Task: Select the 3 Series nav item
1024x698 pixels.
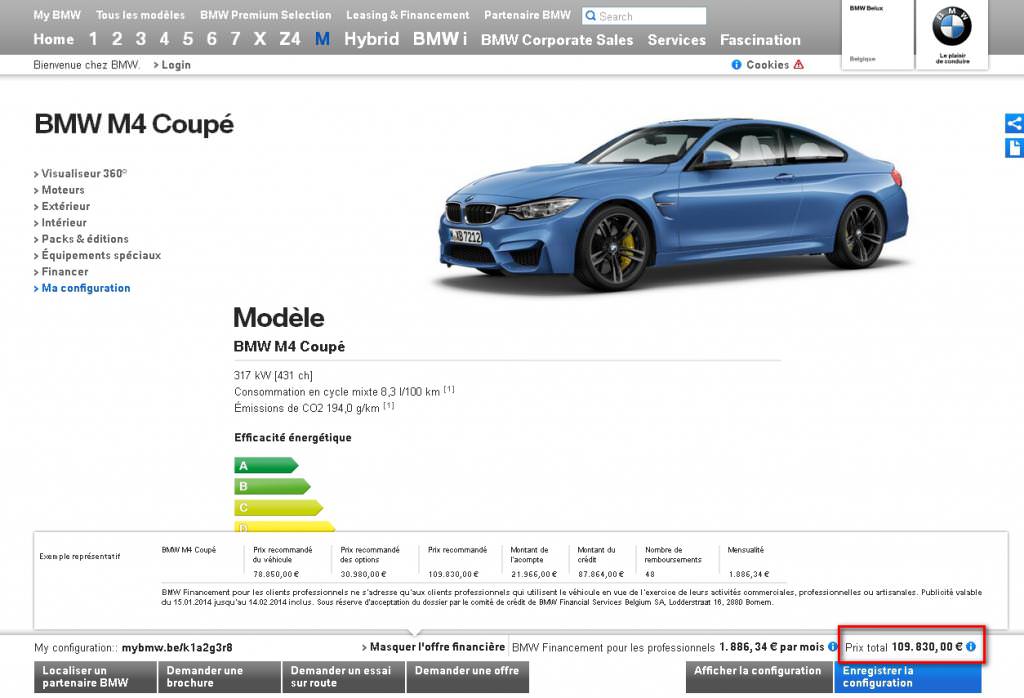Action: [x=140, y=39]
